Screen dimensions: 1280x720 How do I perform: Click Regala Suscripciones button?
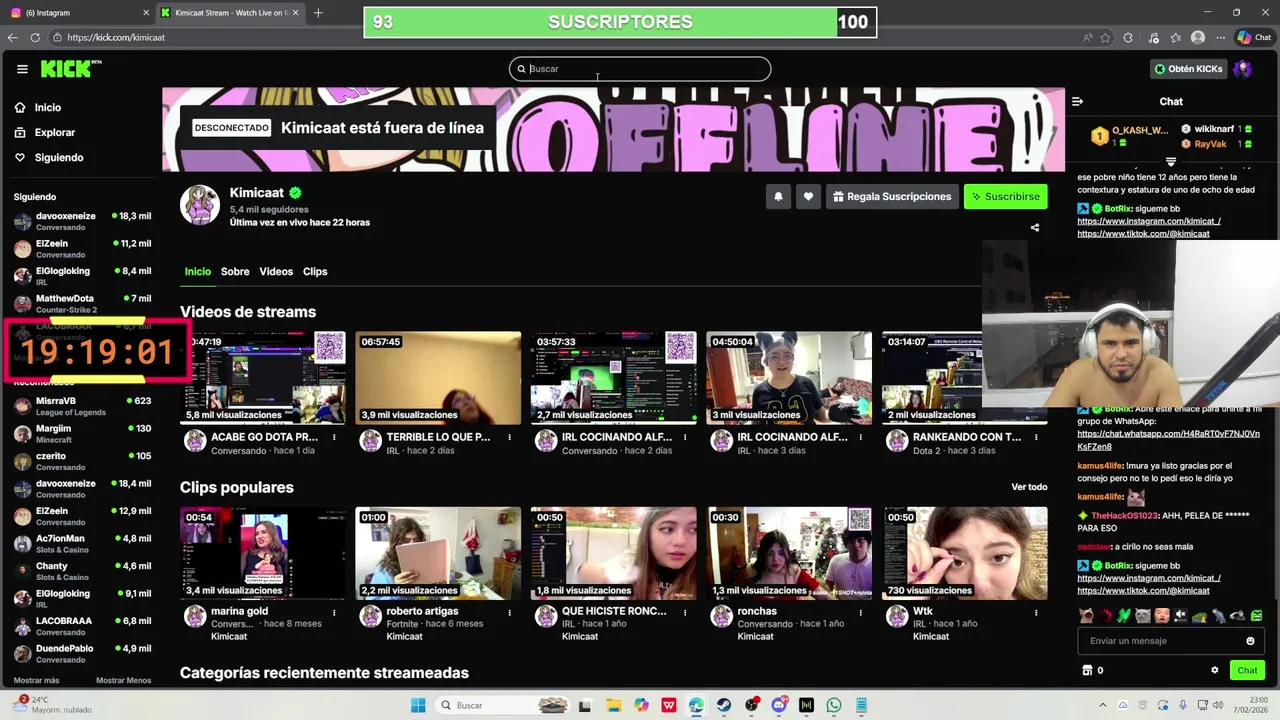[x=892, y=196]
